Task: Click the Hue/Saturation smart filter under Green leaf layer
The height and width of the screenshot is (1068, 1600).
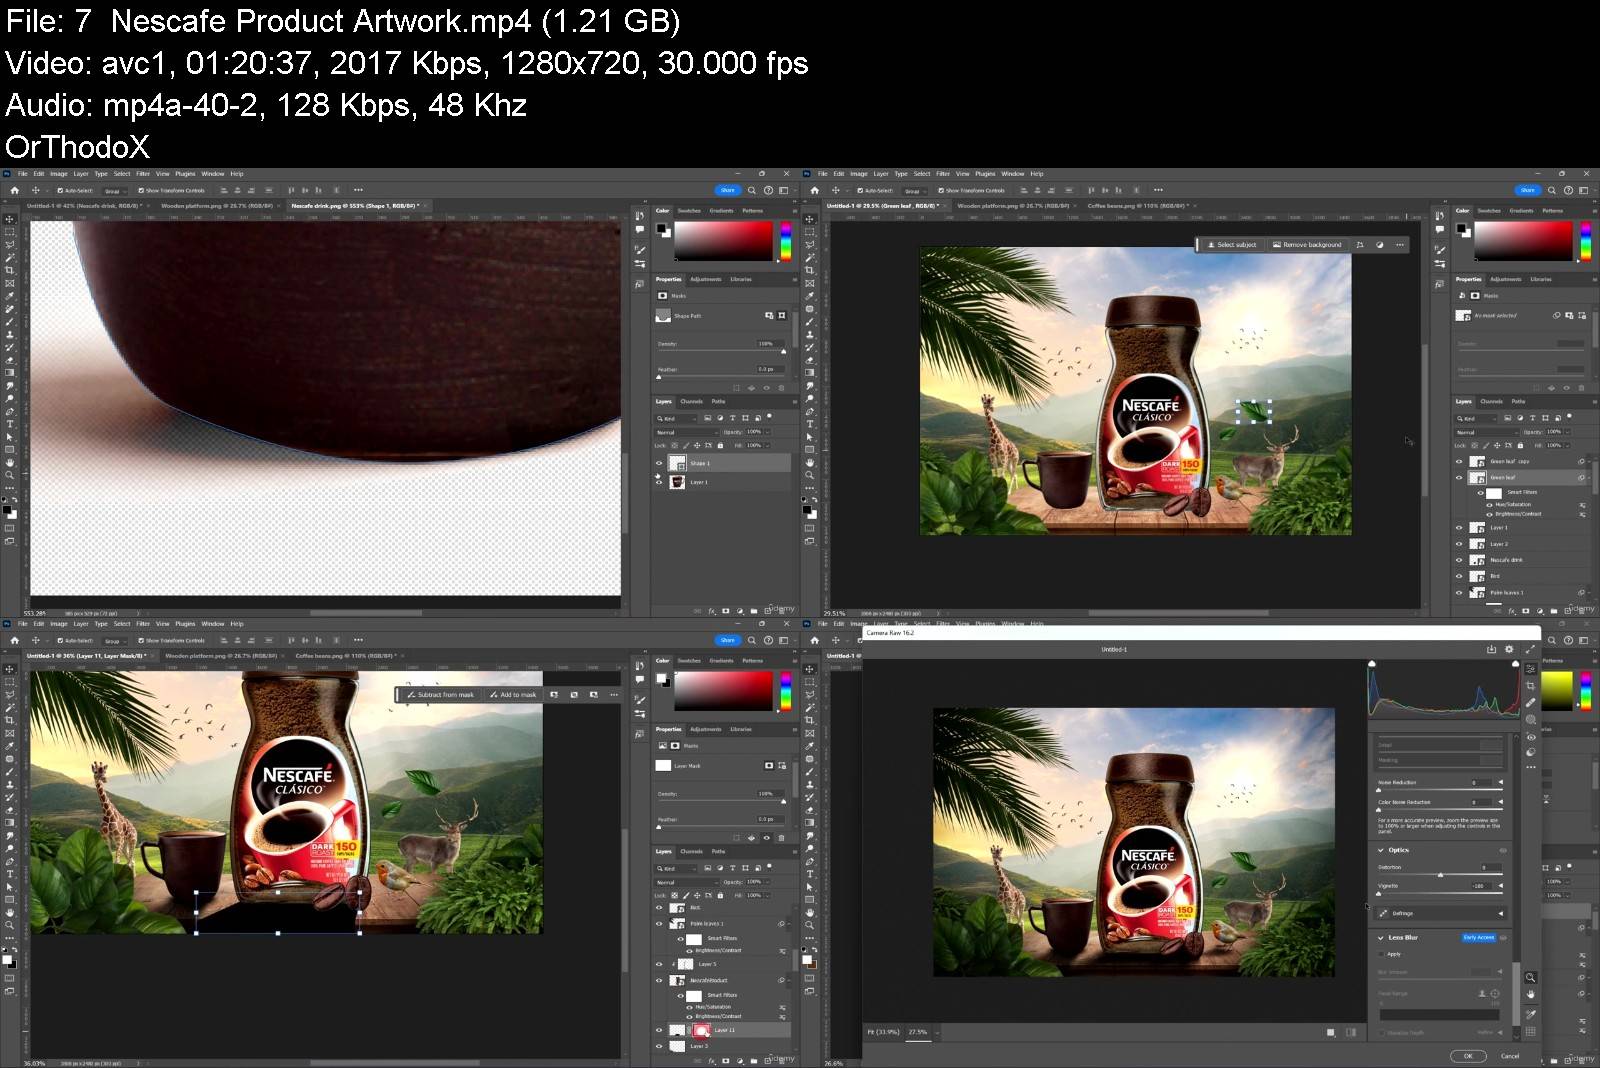Action: 1512,504
